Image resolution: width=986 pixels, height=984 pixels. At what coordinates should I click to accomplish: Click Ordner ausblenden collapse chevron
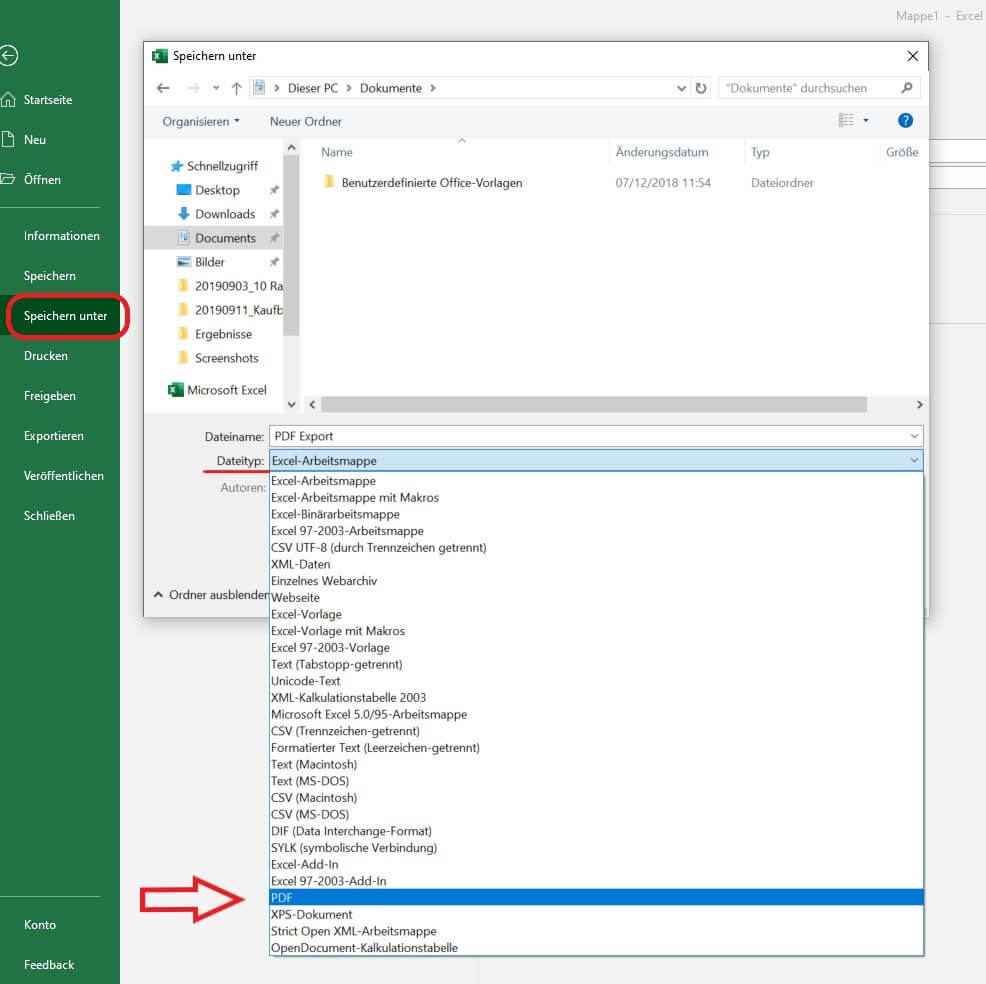point(158,594)
